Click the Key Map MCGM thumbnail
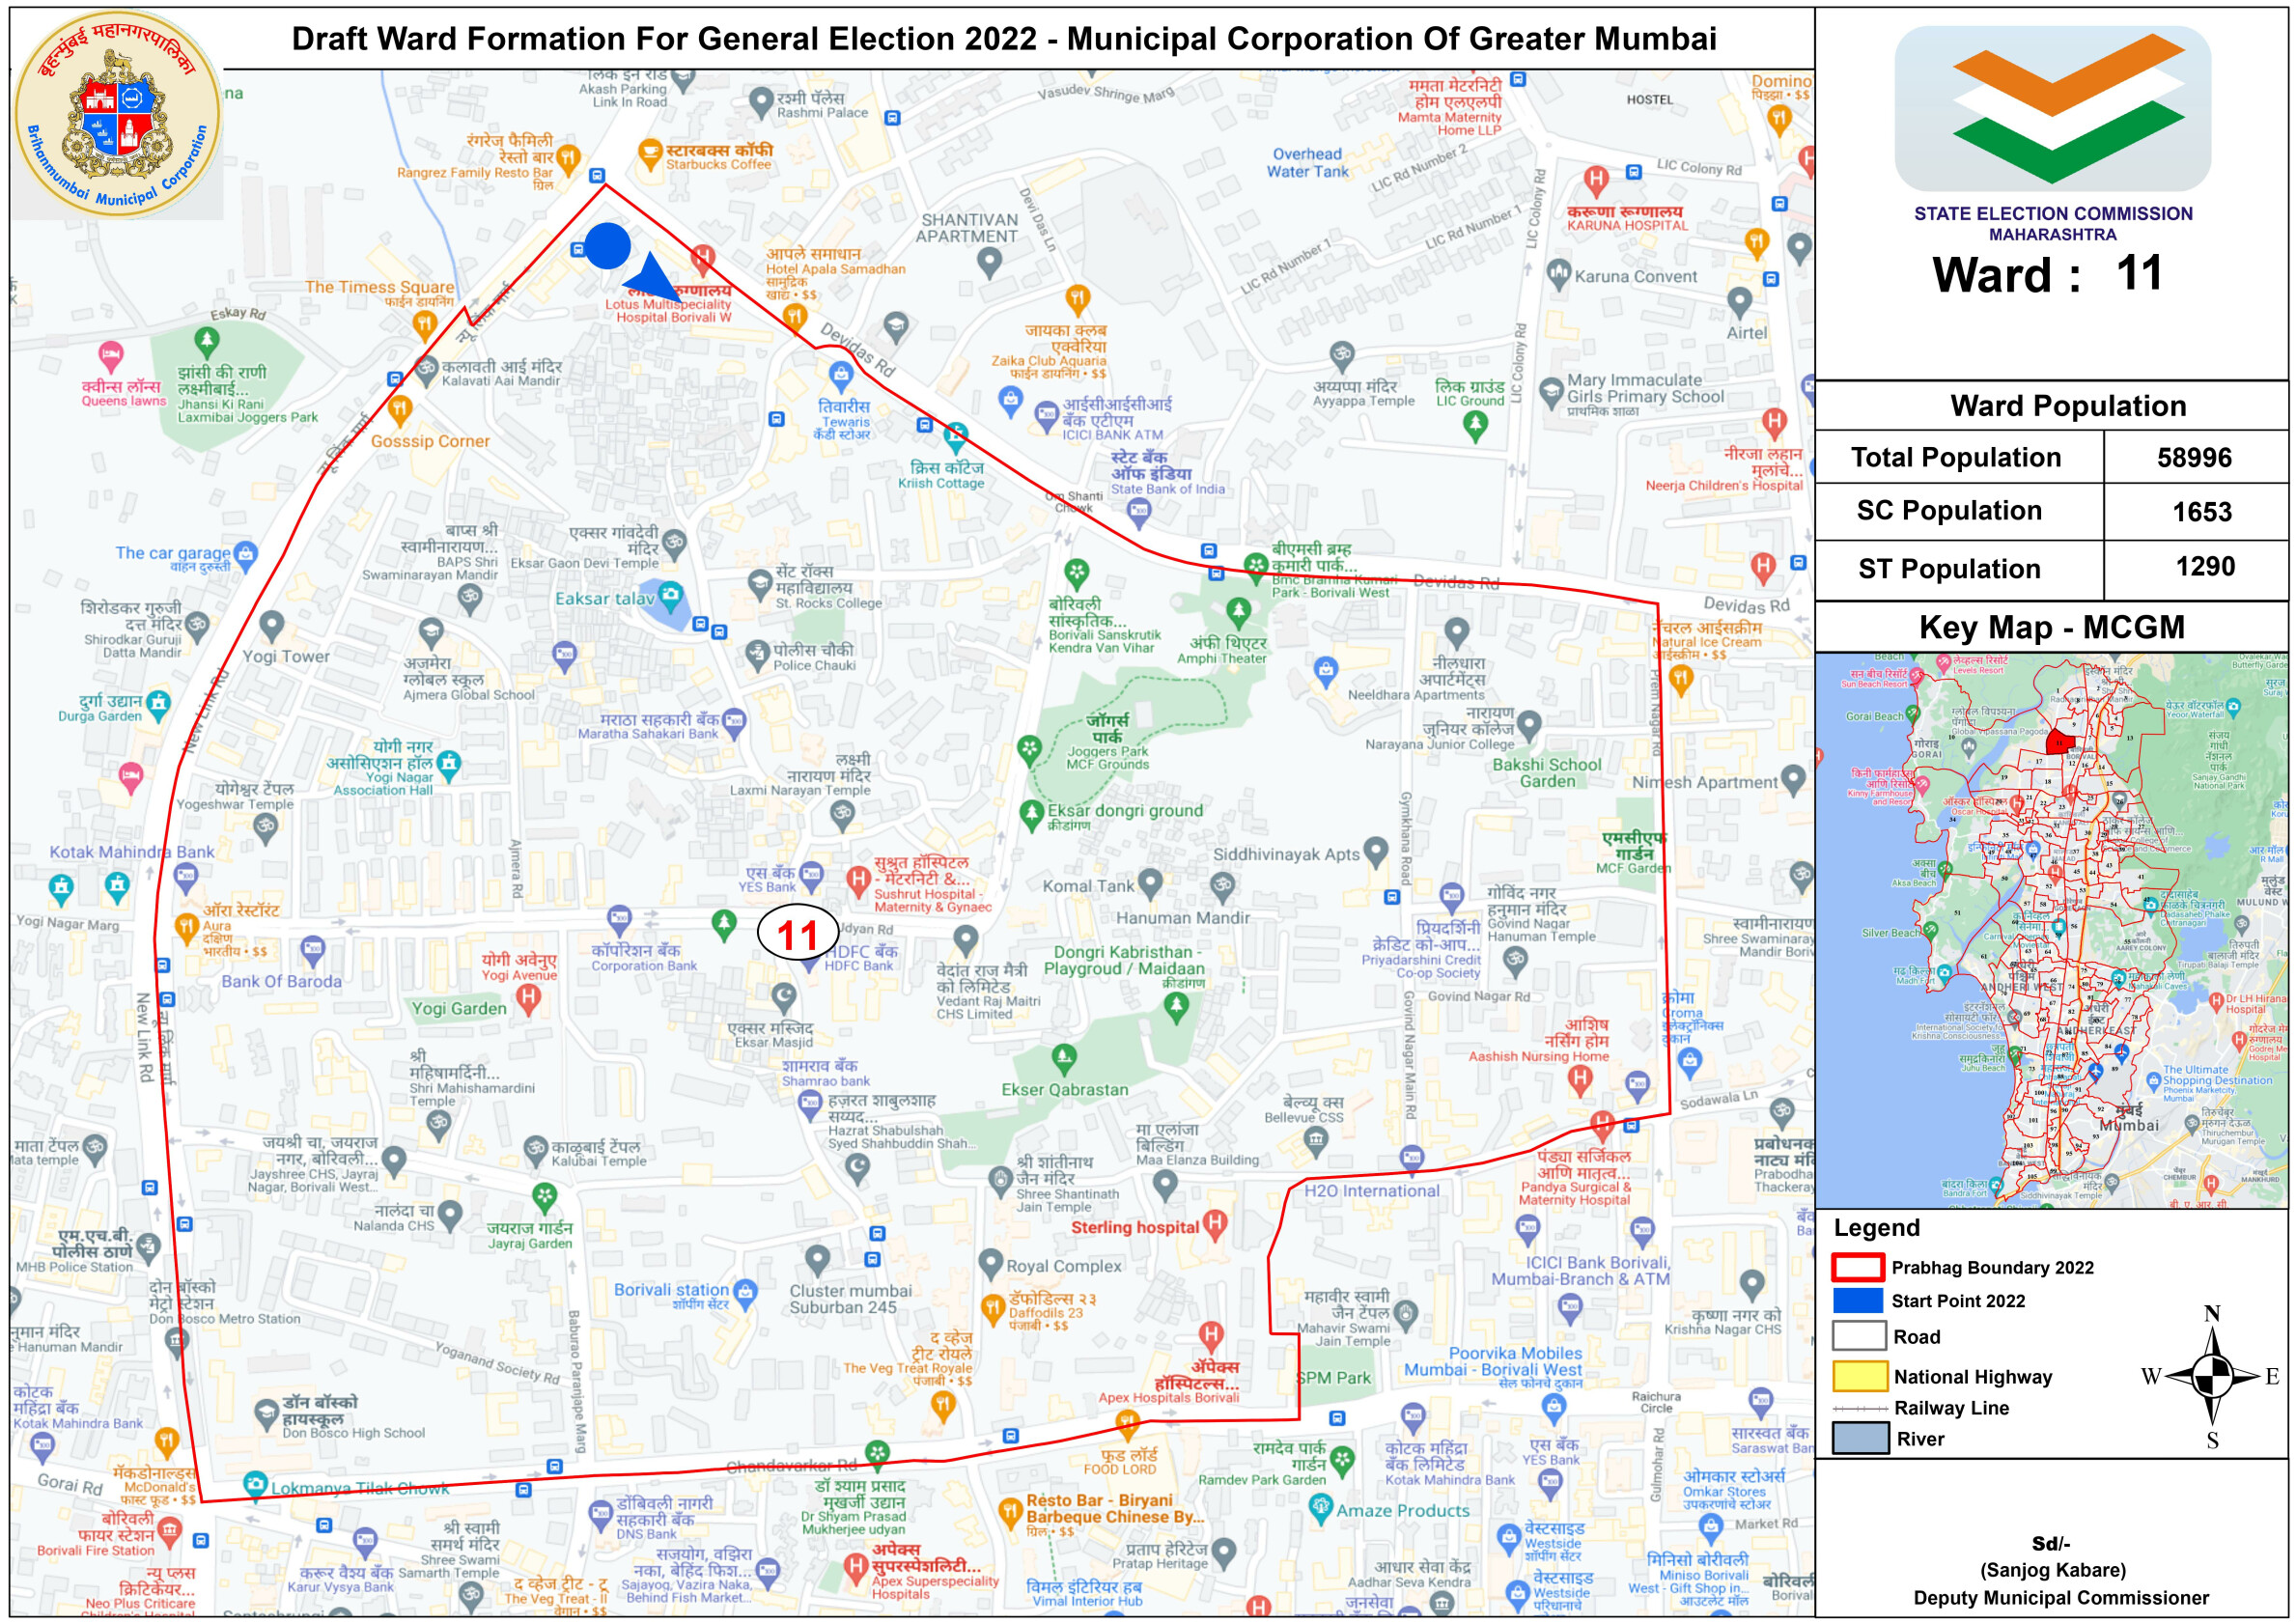 tap(2051, 929)
